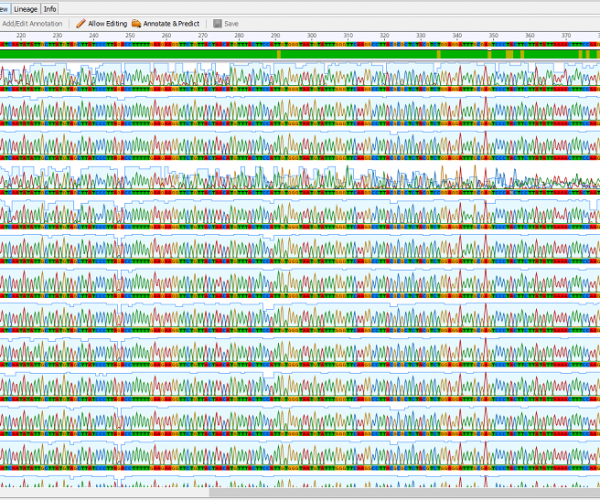Click the Save text label in toolbar
Screen dimensions: 600x500
click(x=231, y=23)
